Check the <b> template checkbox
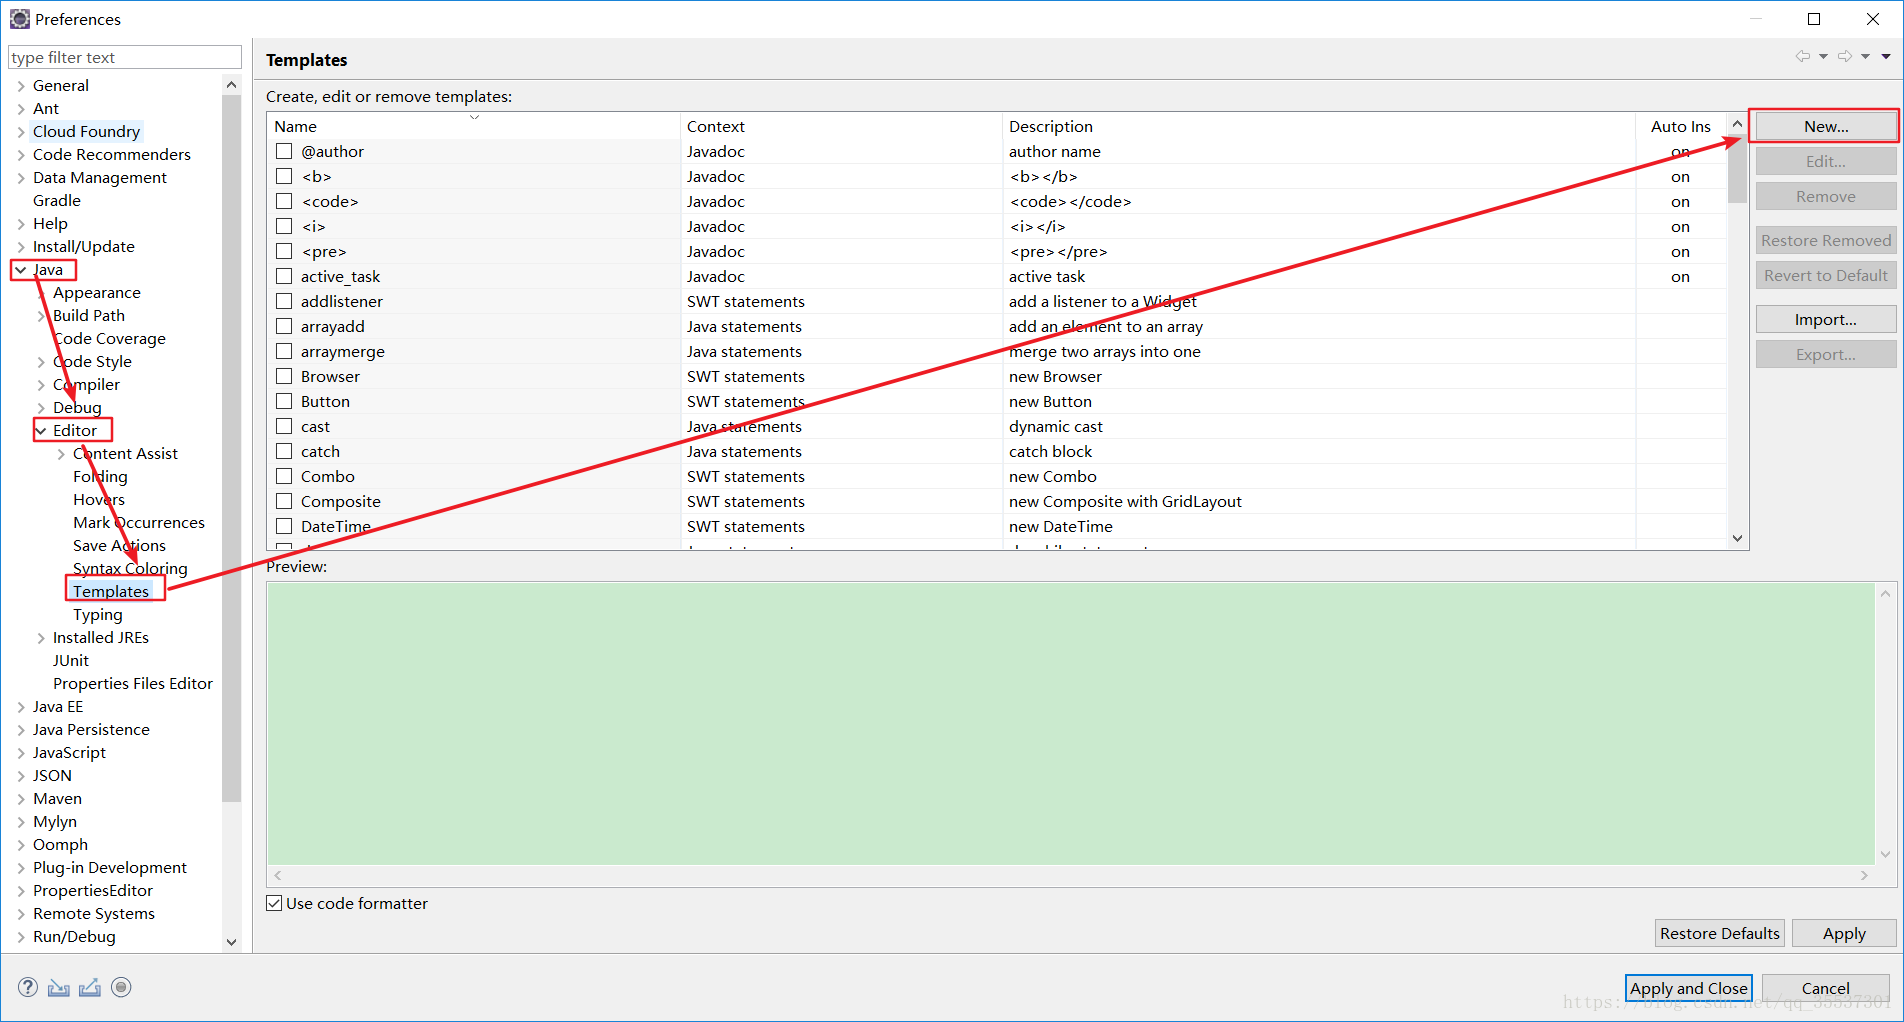This screenshot has height=1022, width=1904. click(284, 176)
